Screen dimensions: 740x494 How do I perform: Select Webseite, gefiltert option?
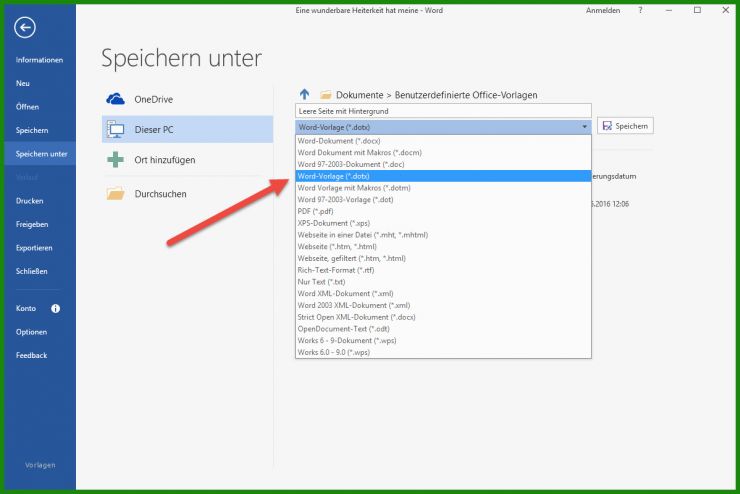coord(443,259)
